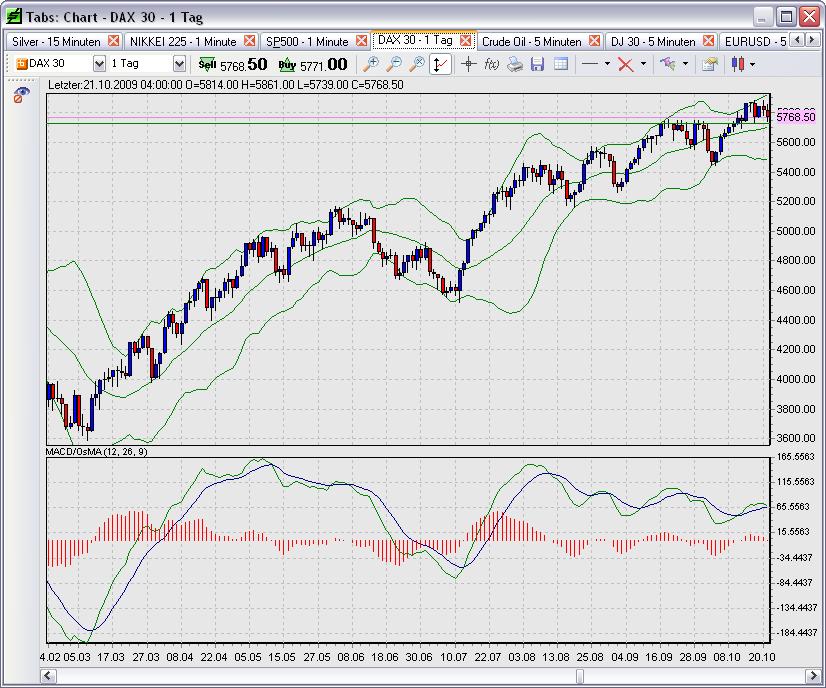Screen dimensions: 826x688
Task: Click the application icon in title bar
Action: click(x=14, y=16)
